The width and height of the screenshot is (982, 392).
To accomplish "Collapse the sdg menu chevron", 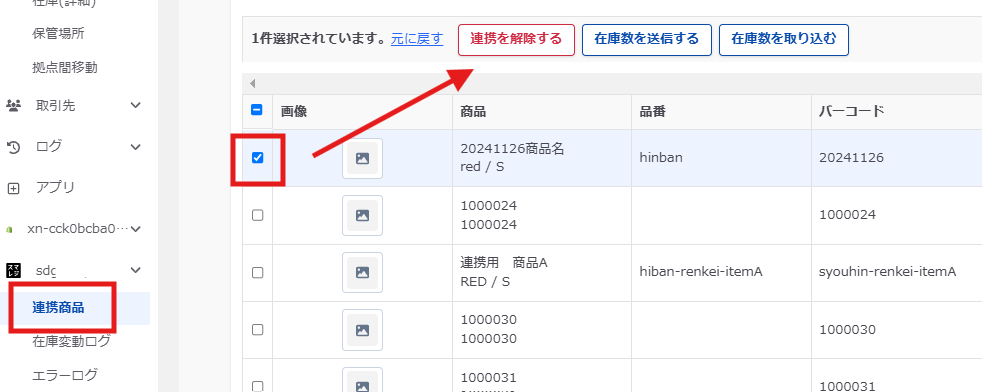I will point(135,270).
